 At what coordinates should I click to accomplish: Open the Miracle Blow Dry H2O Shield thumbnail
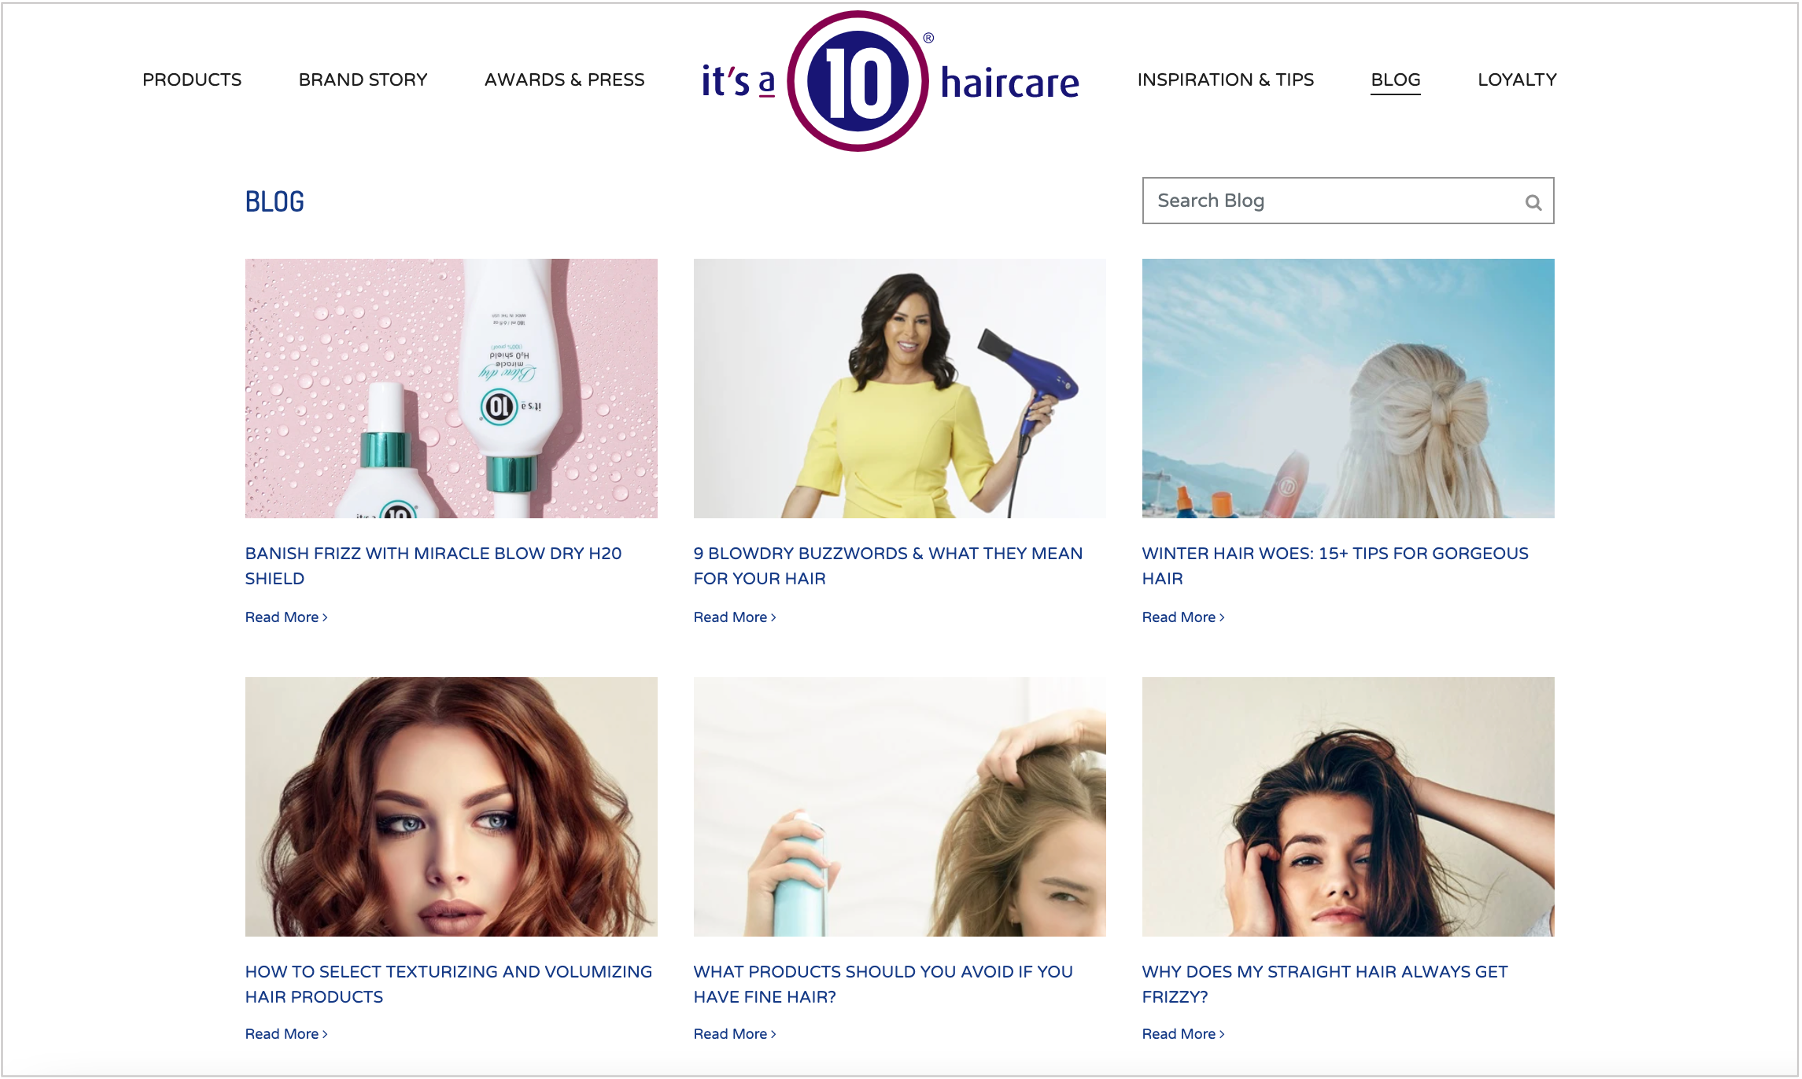[451, 388]
